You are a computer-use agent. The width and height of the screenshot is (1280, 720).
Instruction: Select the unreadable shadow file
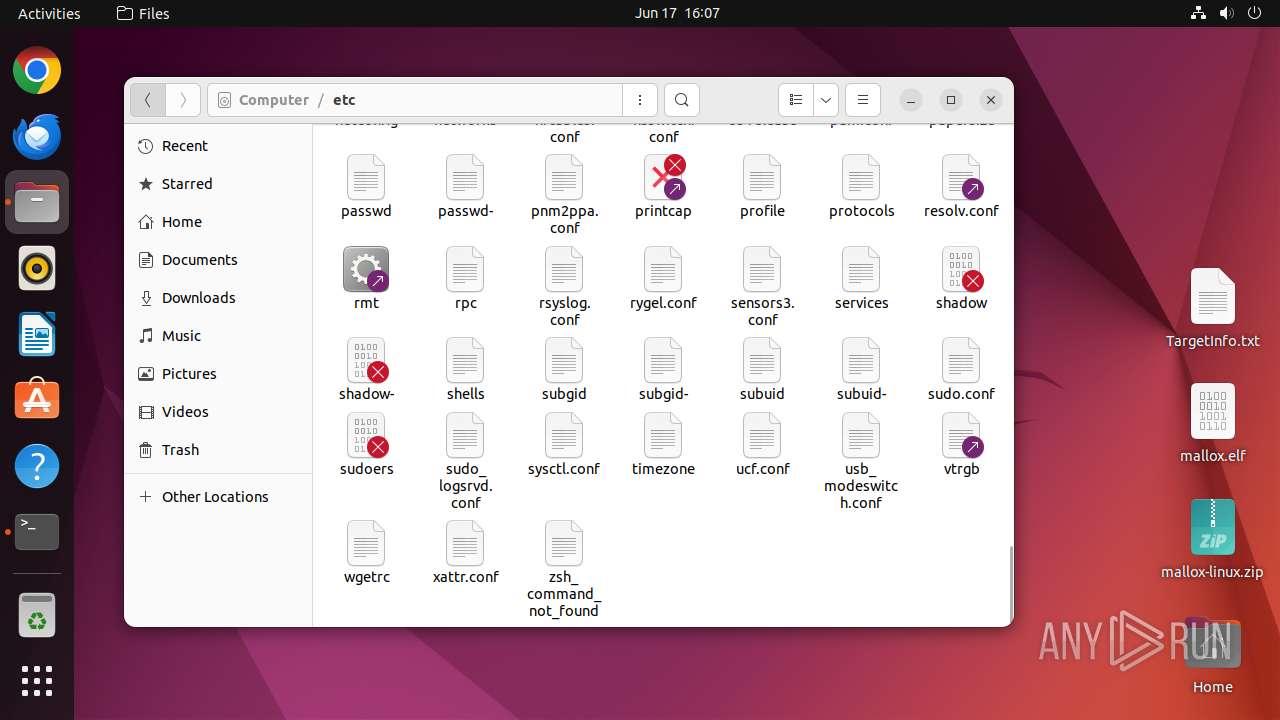961,269
